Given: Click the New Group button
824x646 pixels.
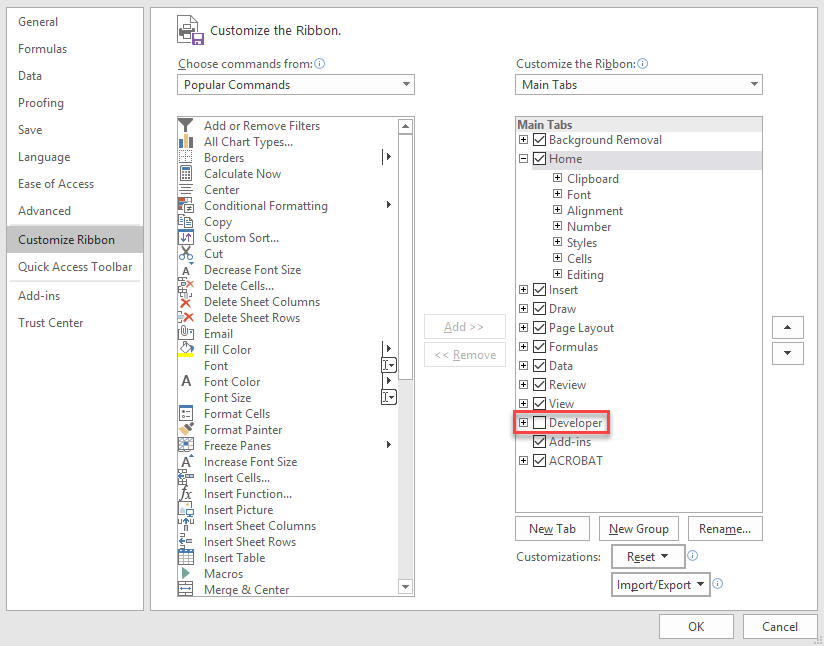Looking at the screenshot, I should point(640,529).
